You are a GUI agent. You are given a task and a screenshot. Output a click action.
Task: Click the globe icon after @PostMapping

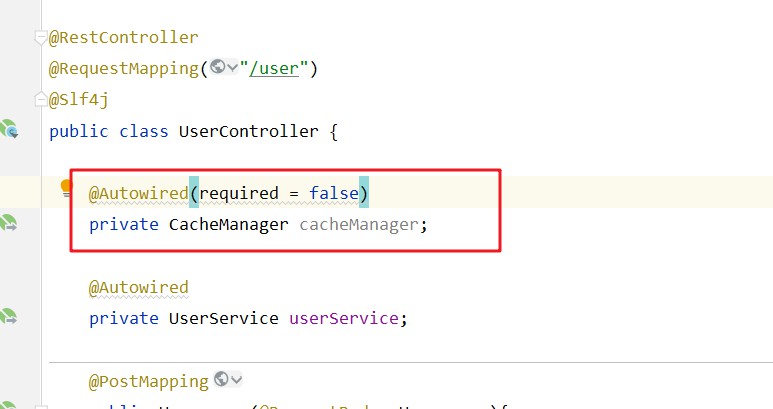pyautogui.click(x=221, y=379)
